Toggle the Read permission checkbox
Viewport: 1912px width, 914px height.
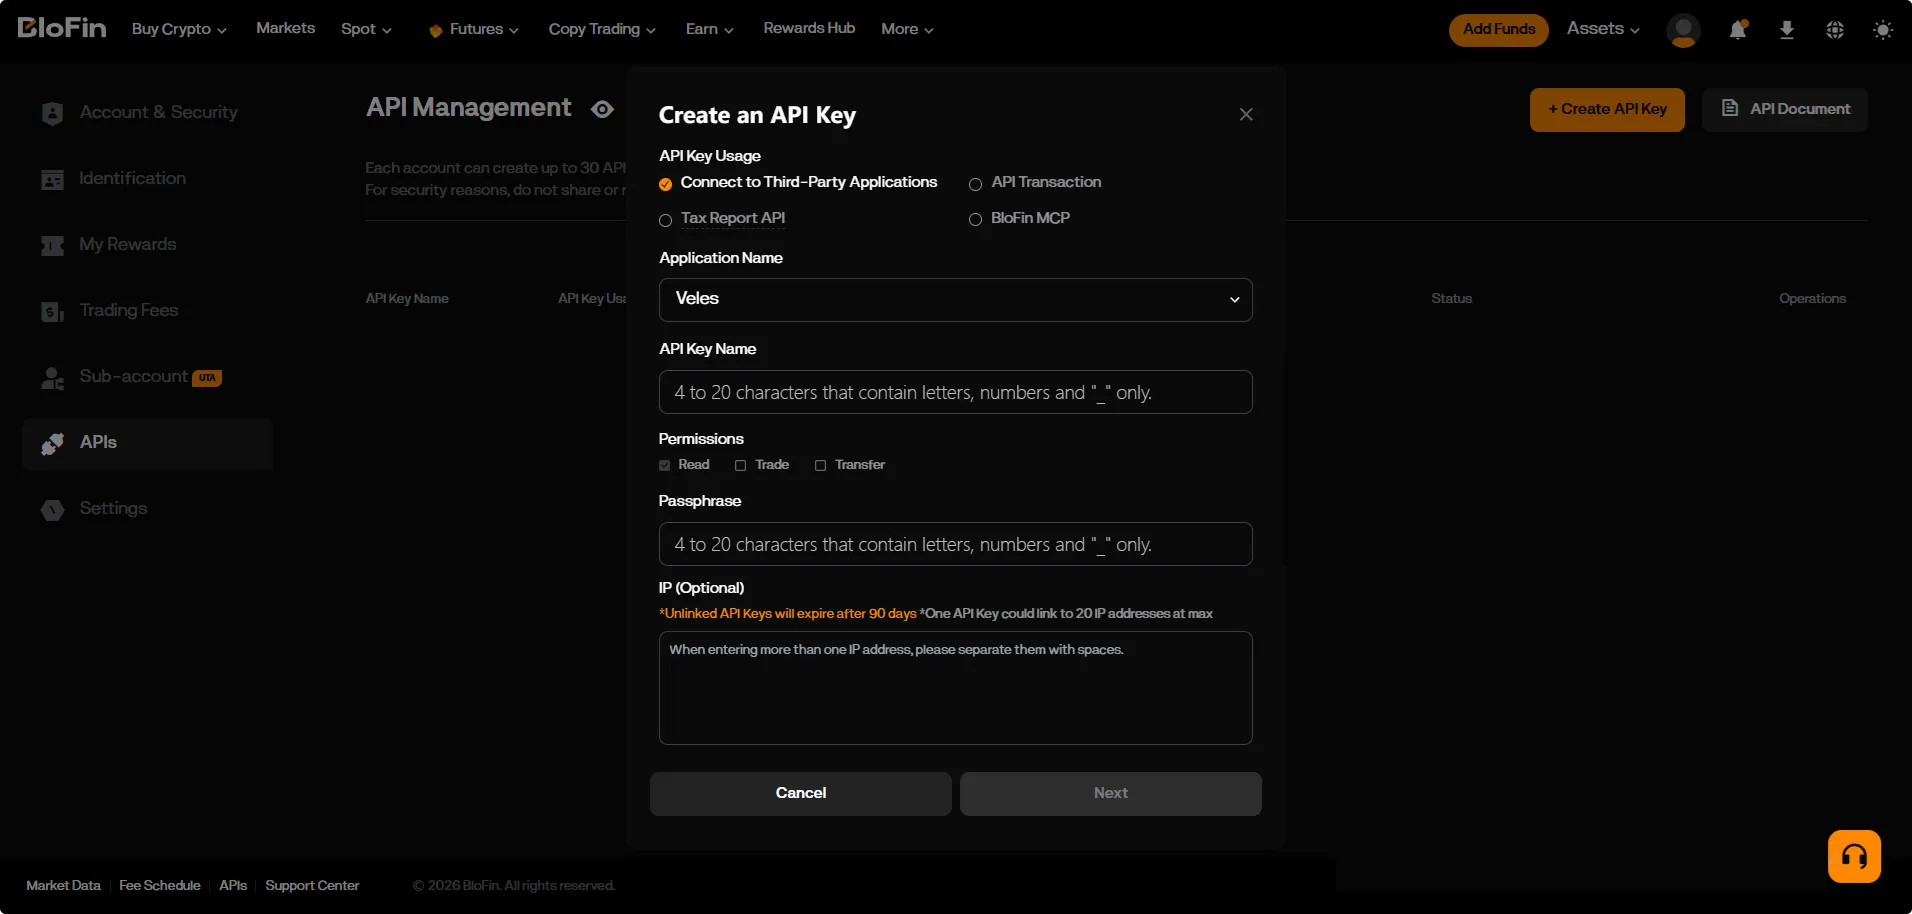[x=665, y=465]
